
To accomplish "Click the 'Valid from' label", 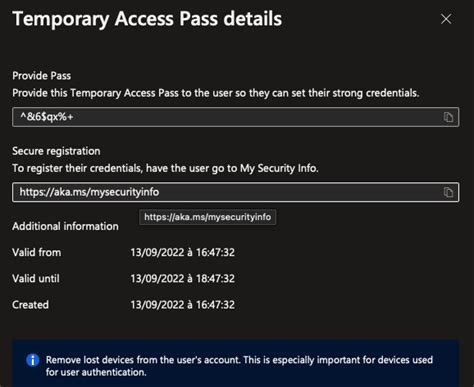I will (37, 252).
